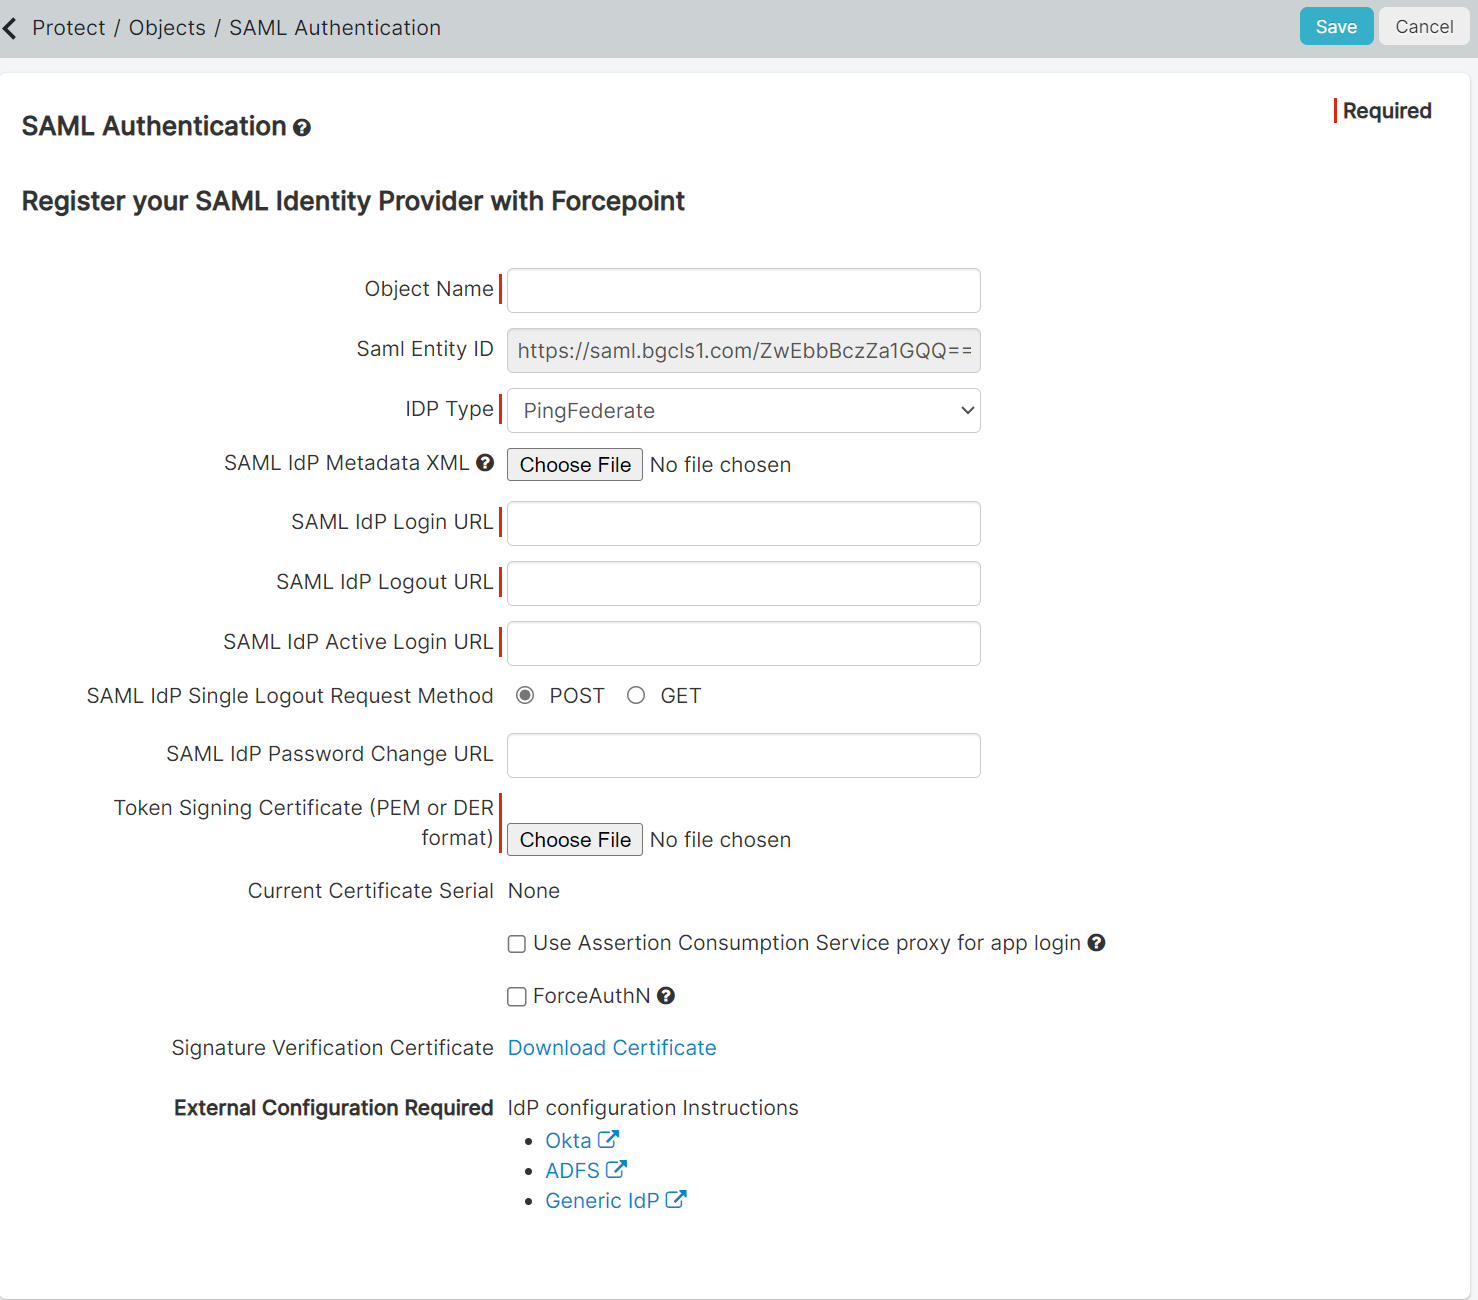Click the help icon after Assertion Consumption Service proxy
1478x1300 pixels.
click(x=1096, y=943)
